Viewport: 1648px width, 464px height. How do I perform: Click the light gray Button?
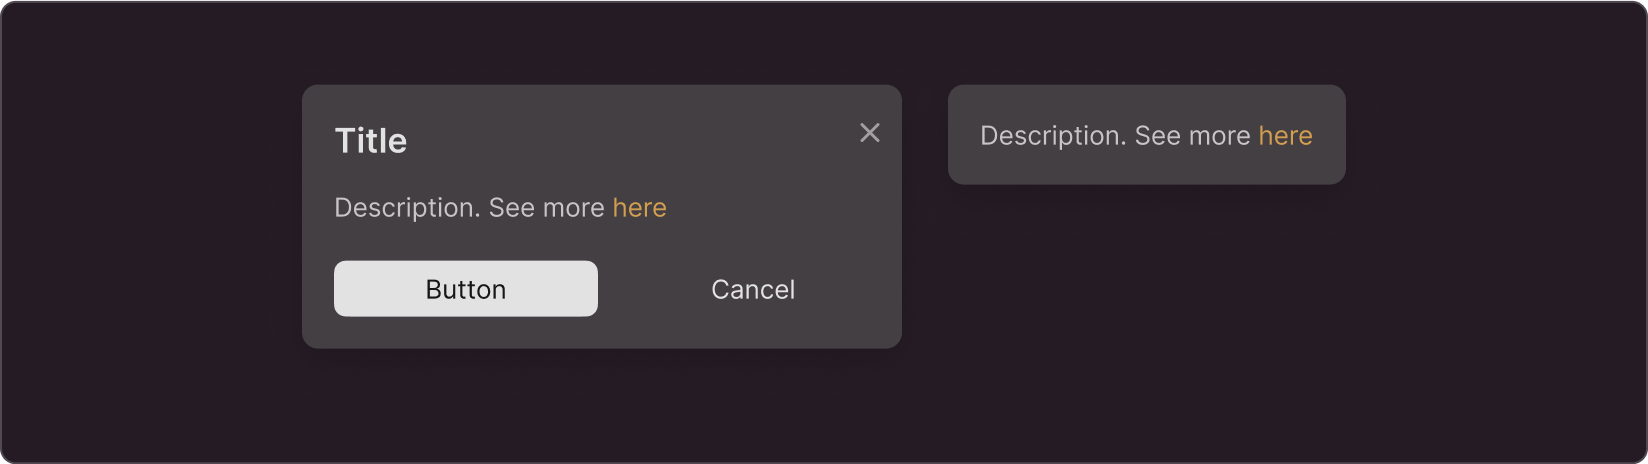point(466,289)
